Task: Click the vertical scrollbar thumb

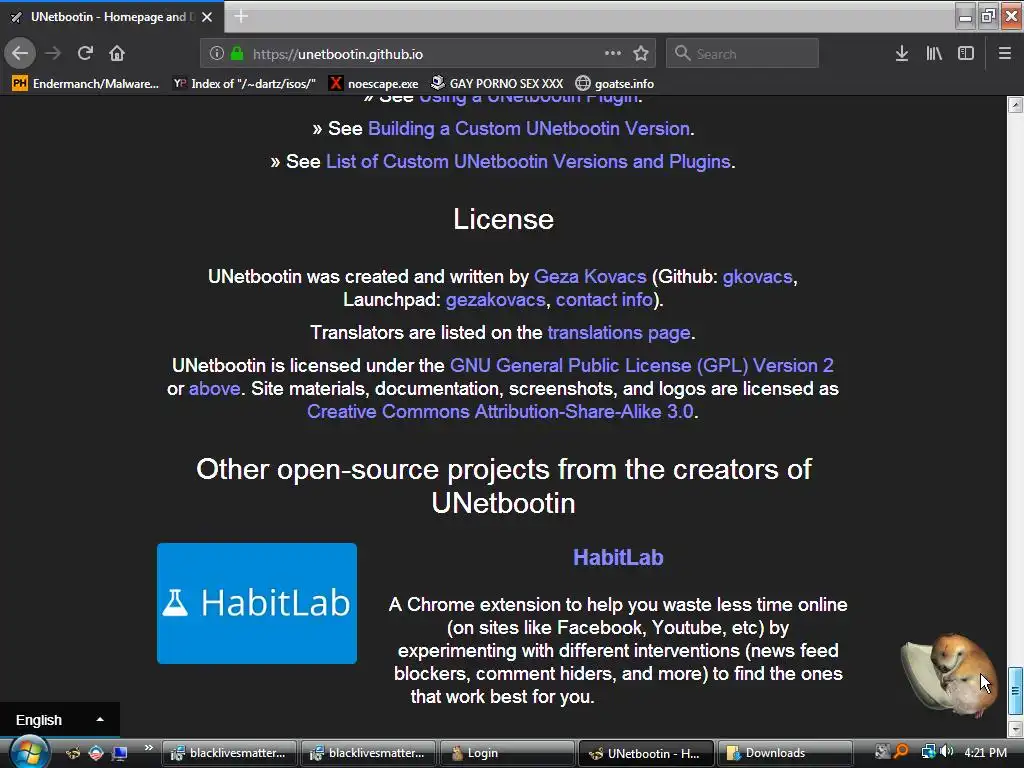Action: point(1015,691)
